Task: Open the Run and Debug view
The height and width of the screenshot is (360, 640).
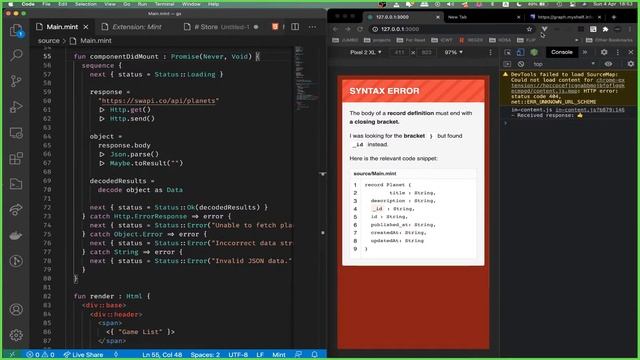Action: [16, 107]
